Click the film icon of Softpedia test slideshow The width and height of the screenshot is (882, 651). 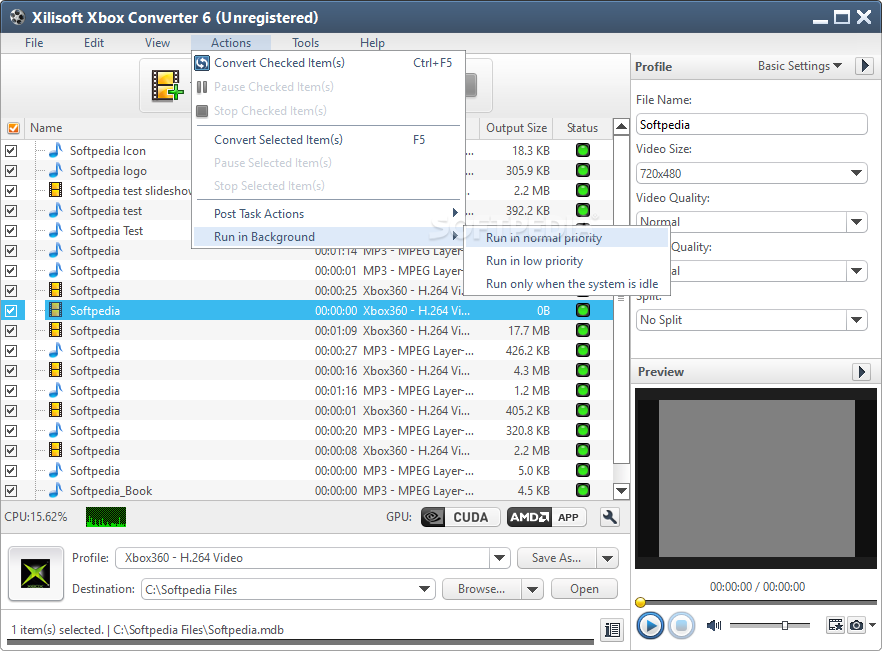click(x=56, y=190)
